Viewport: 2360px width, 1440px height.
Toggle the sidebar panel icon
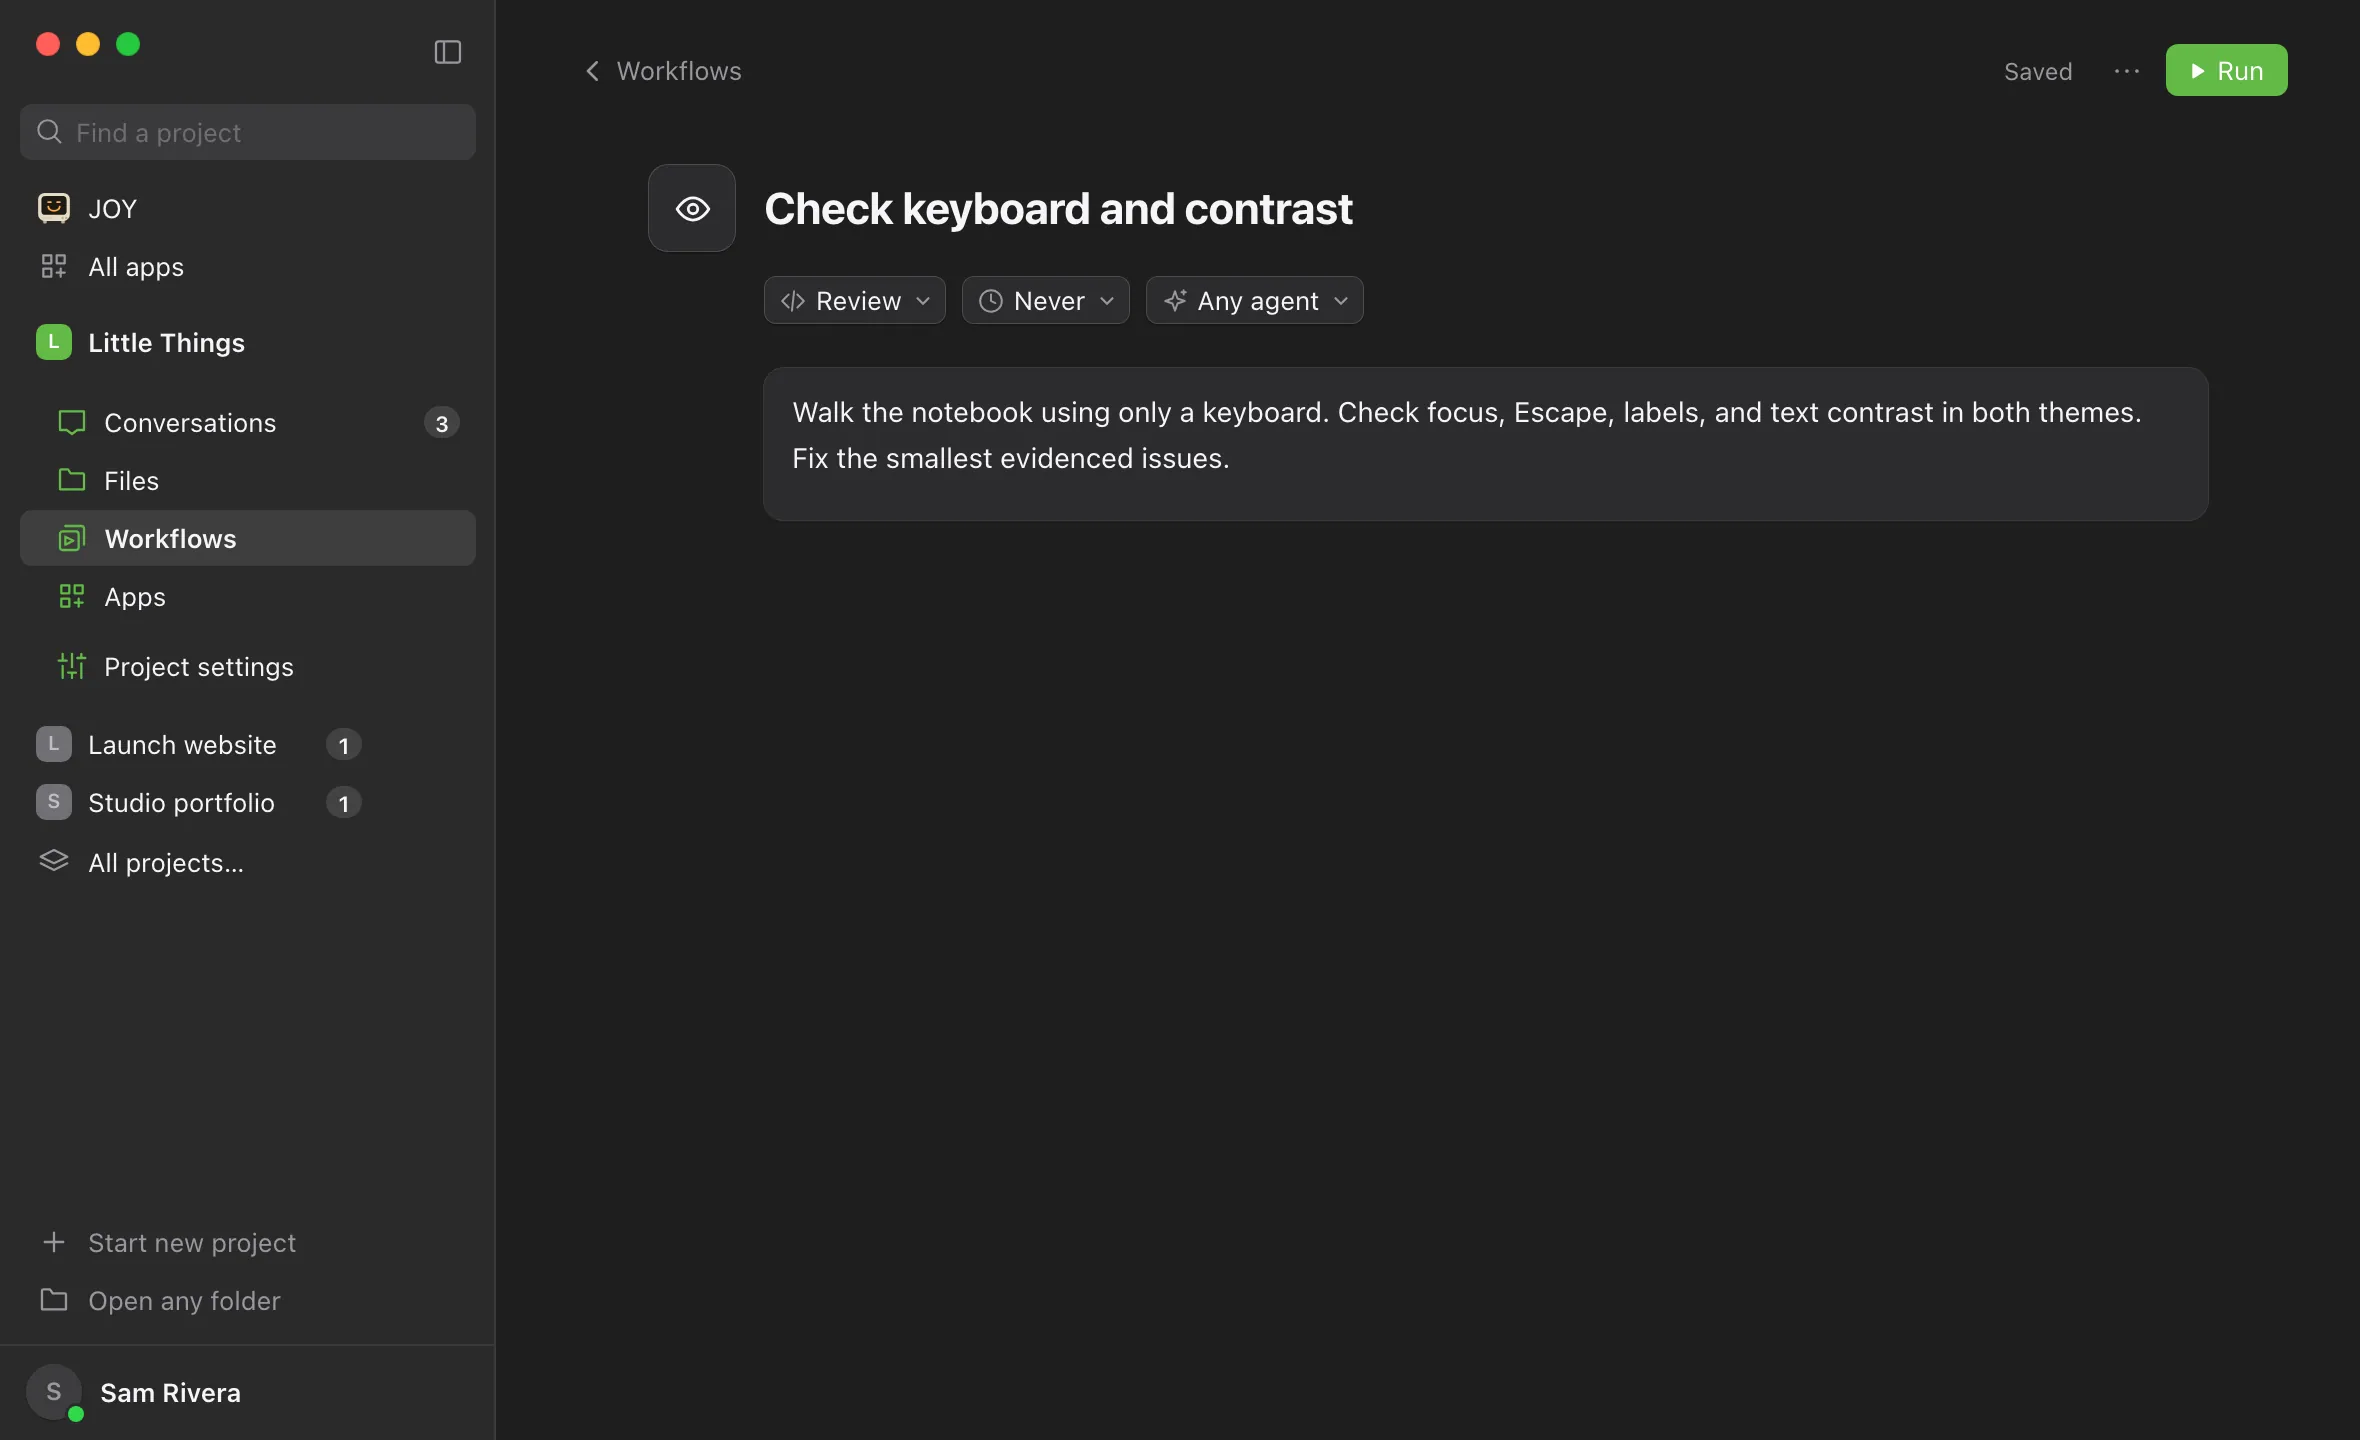(447, 51)
